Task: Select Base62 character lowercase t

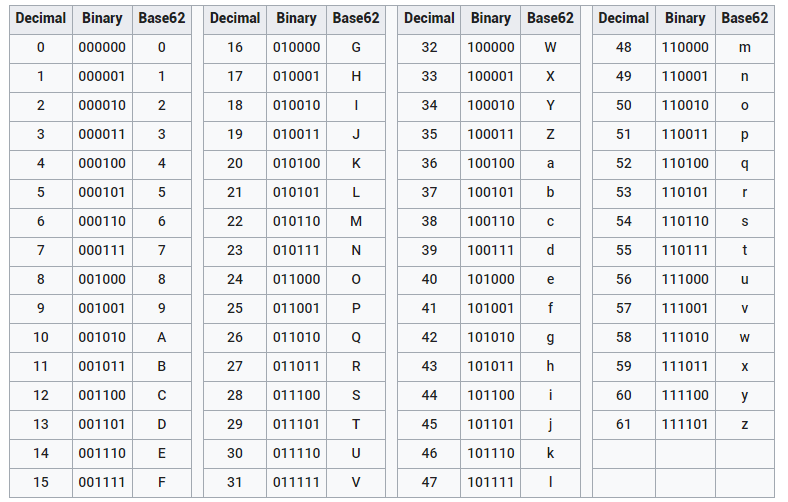Action: click(x=745, y=251)
